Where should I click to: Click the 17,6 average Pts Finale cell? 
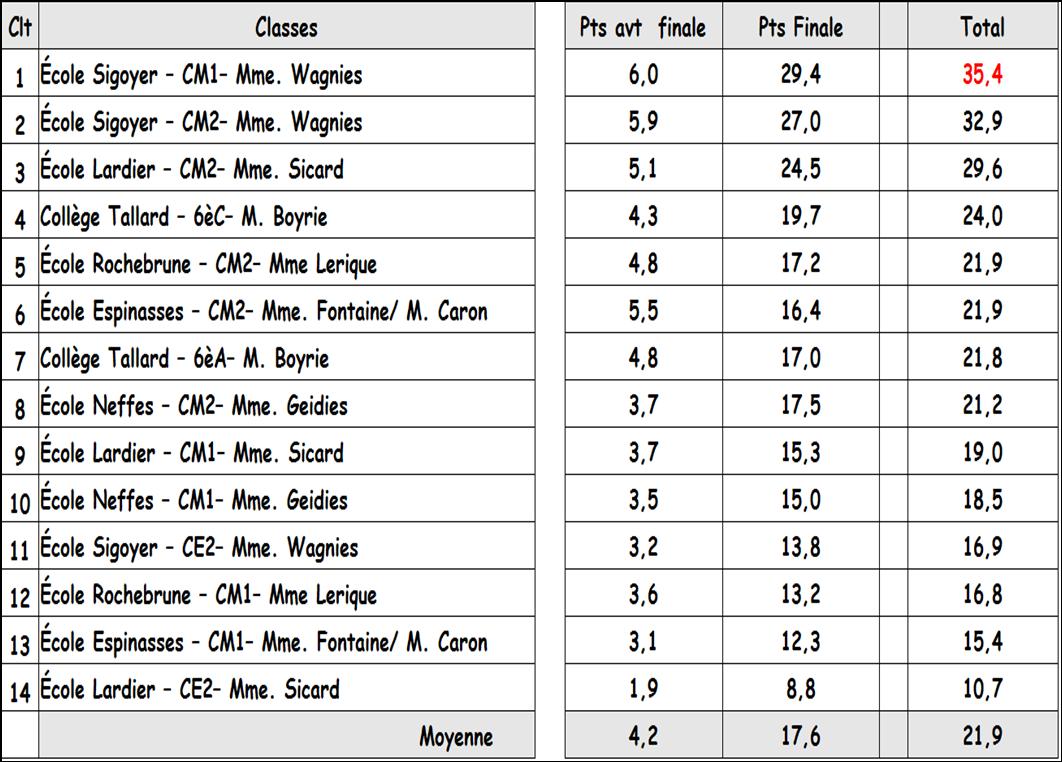pyautogui.click(x=801, y=735)
